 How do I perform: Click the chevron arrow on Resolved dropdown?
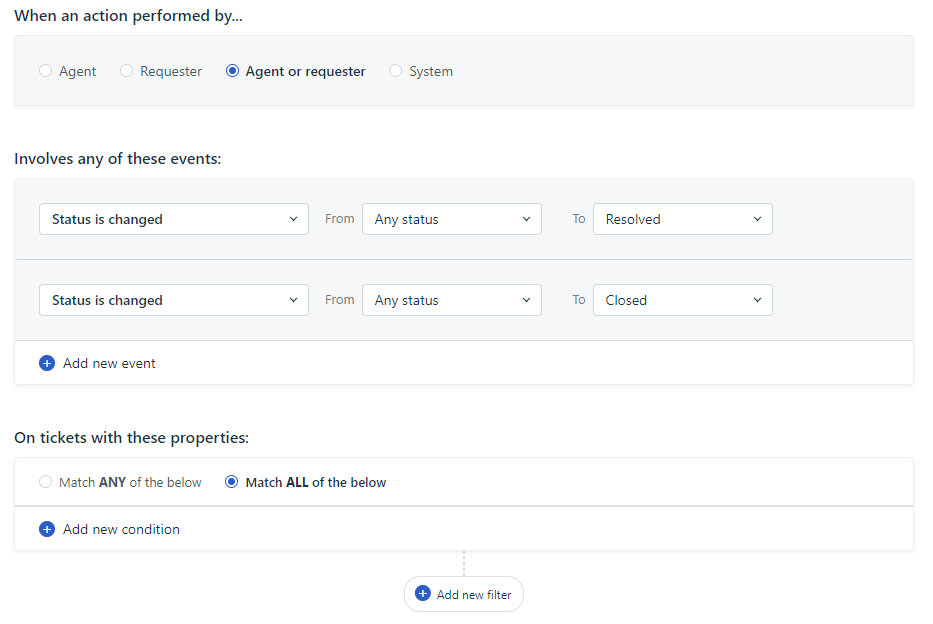tap(757, 220)
